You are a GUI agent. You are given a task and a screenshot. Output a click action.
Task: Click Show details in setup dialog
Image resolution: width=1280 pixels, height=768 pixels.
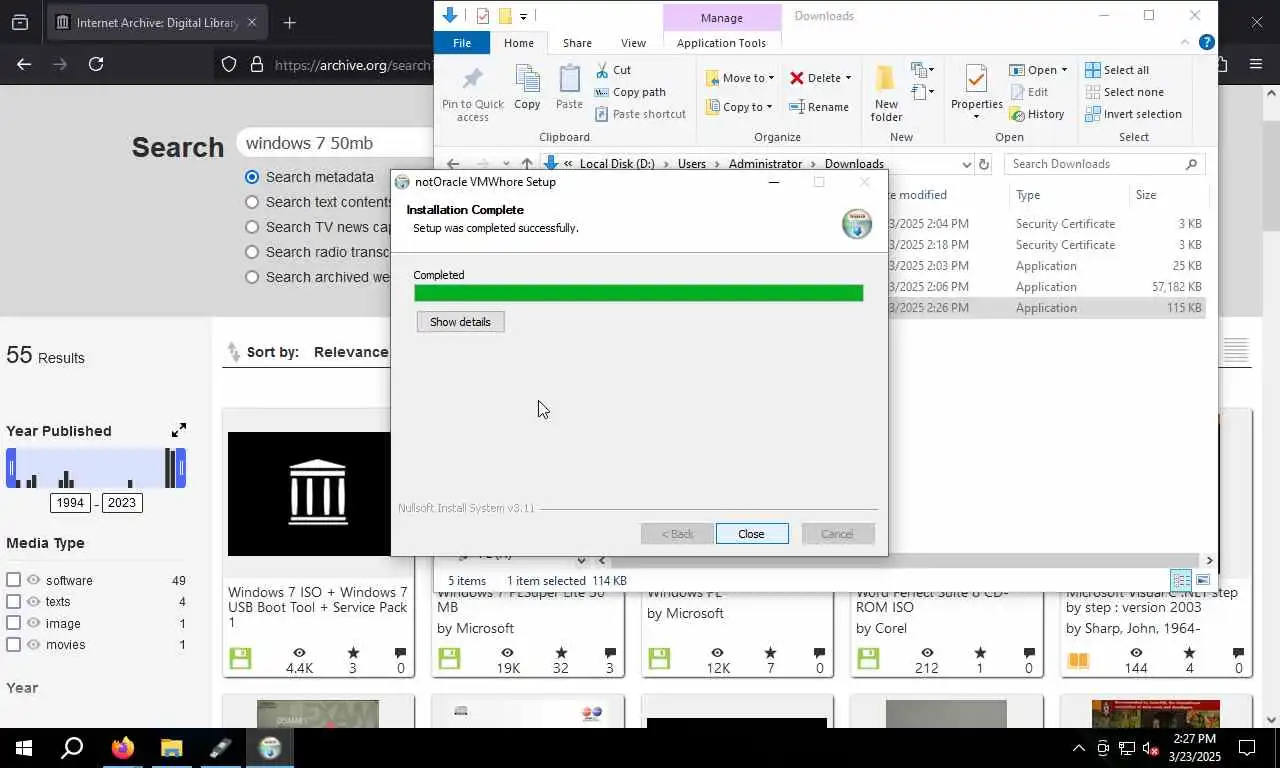460,322
